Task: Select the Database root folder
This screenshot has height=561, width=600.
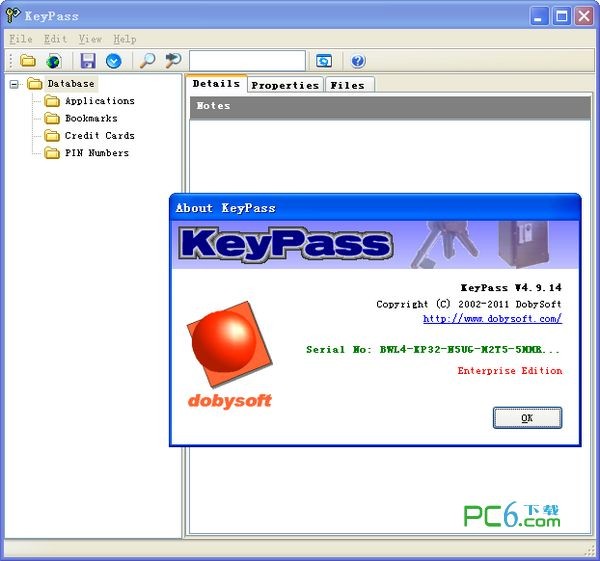Action: (x=71, y=83)
